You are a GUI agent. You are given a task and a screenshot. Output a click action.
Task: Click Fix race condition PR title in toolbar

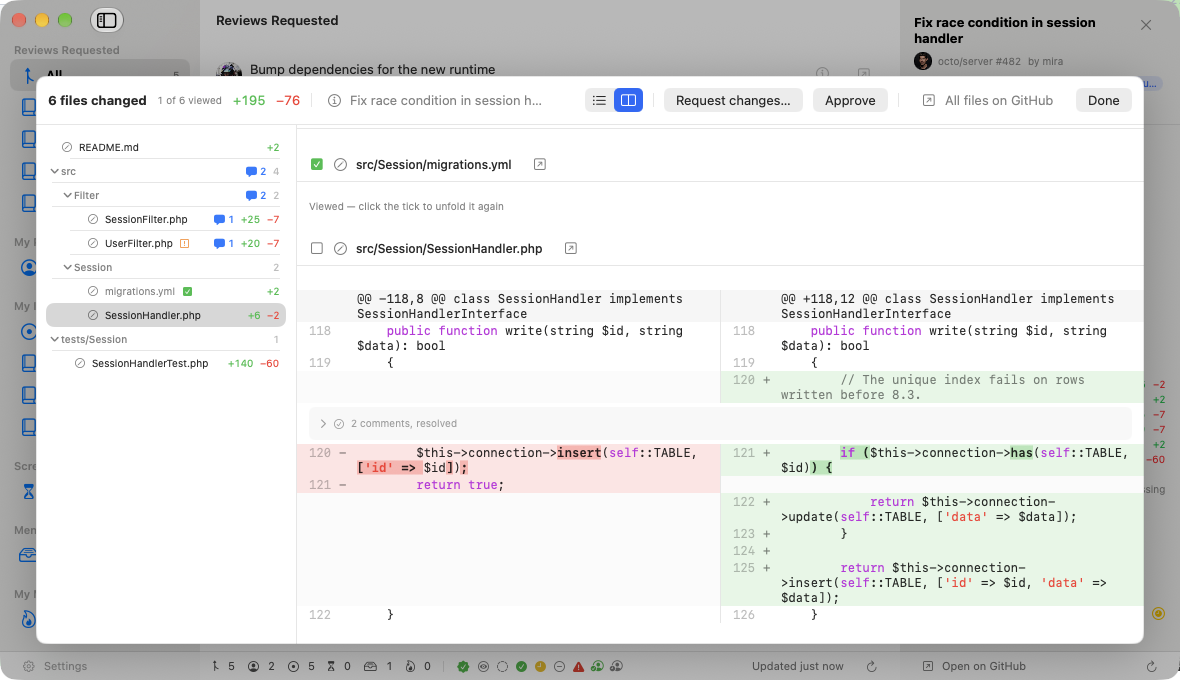coord(446,100)
